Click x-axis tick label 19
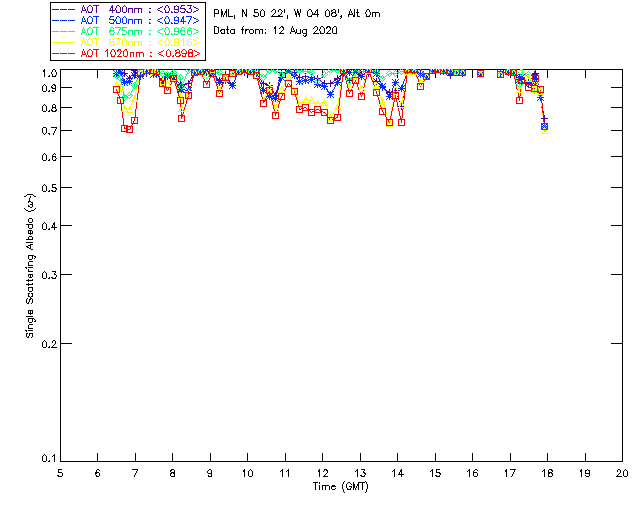 click(x=585, y=474)
